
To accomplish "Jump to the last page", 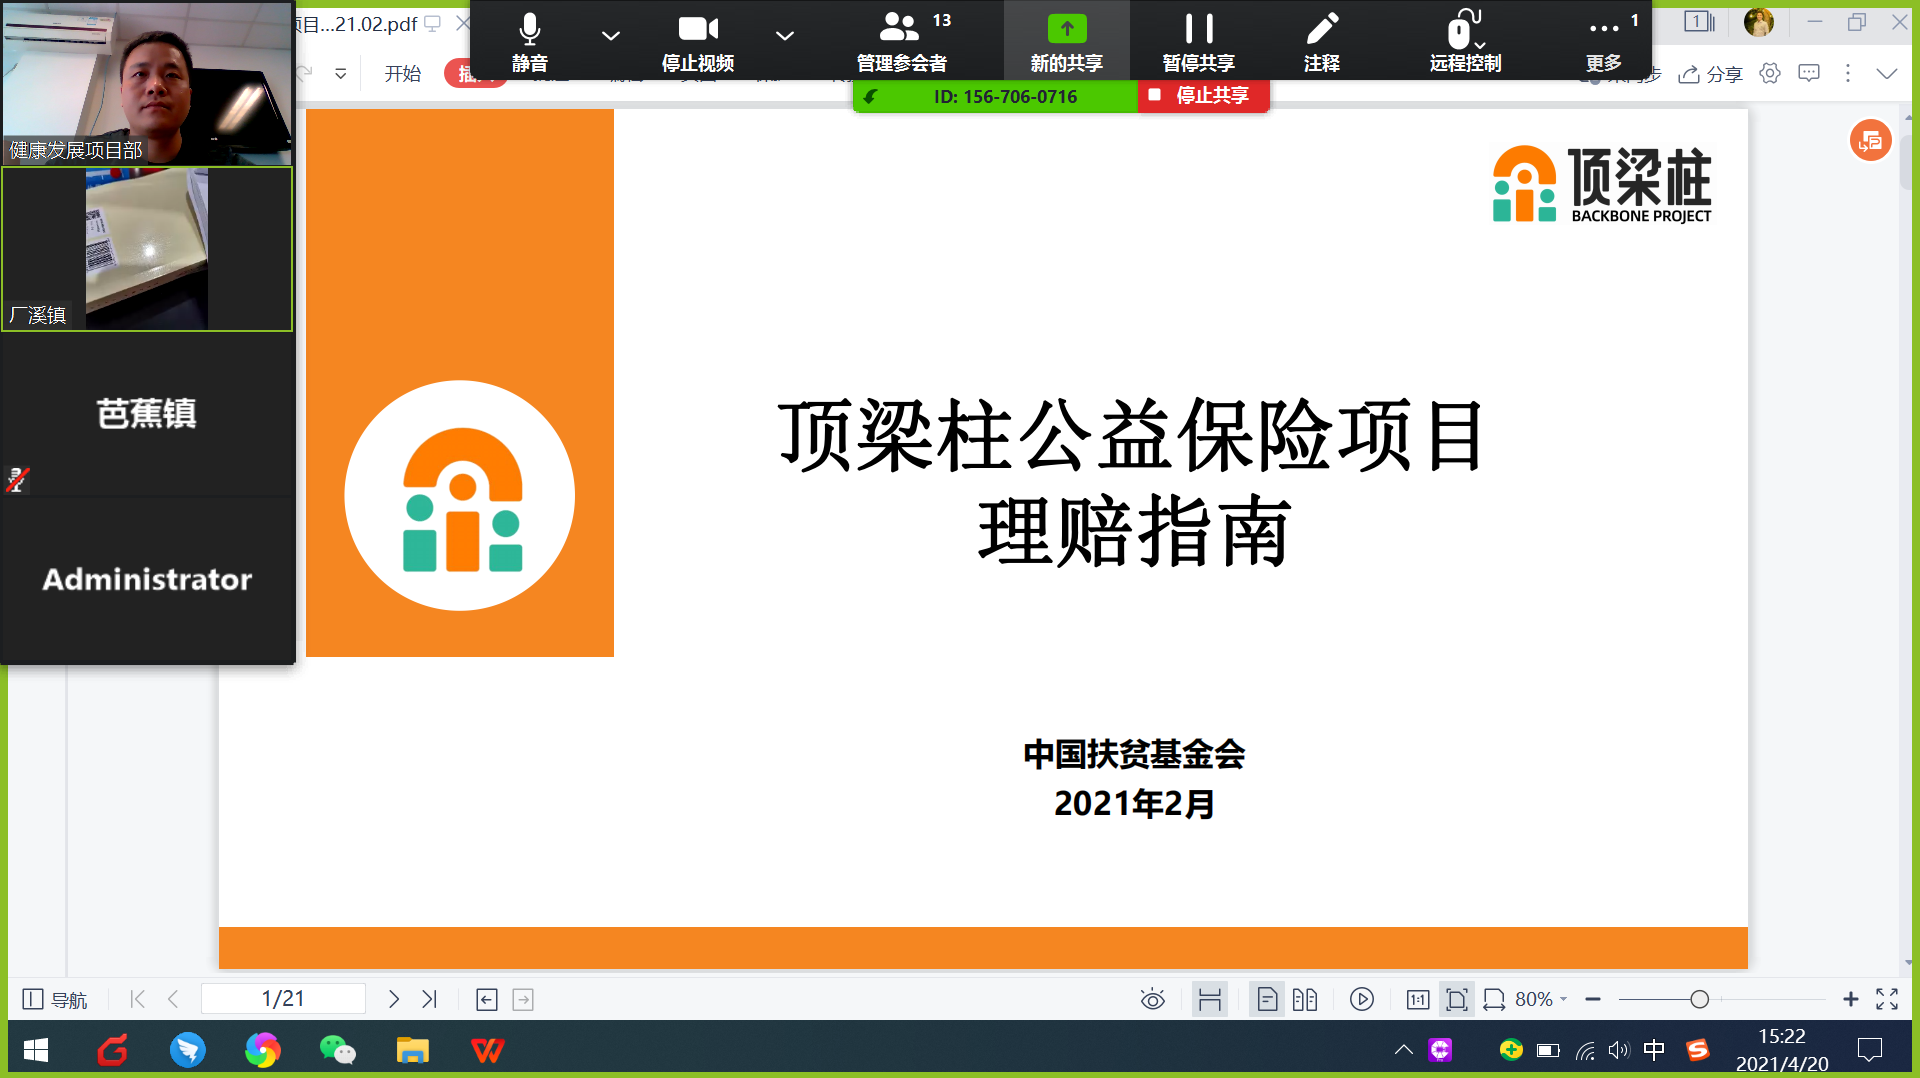I will [x=430, y=999].
